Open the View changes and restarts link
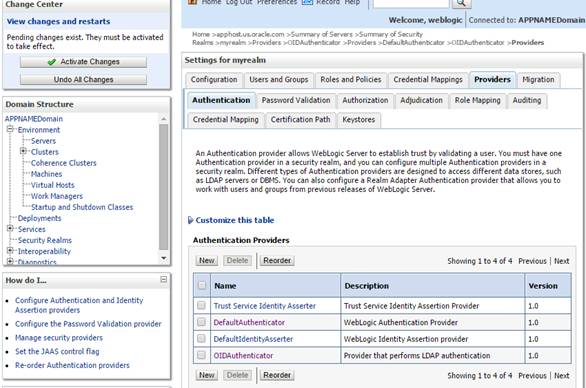The height and width of the screenshot is (388, 586). (58, 21)
